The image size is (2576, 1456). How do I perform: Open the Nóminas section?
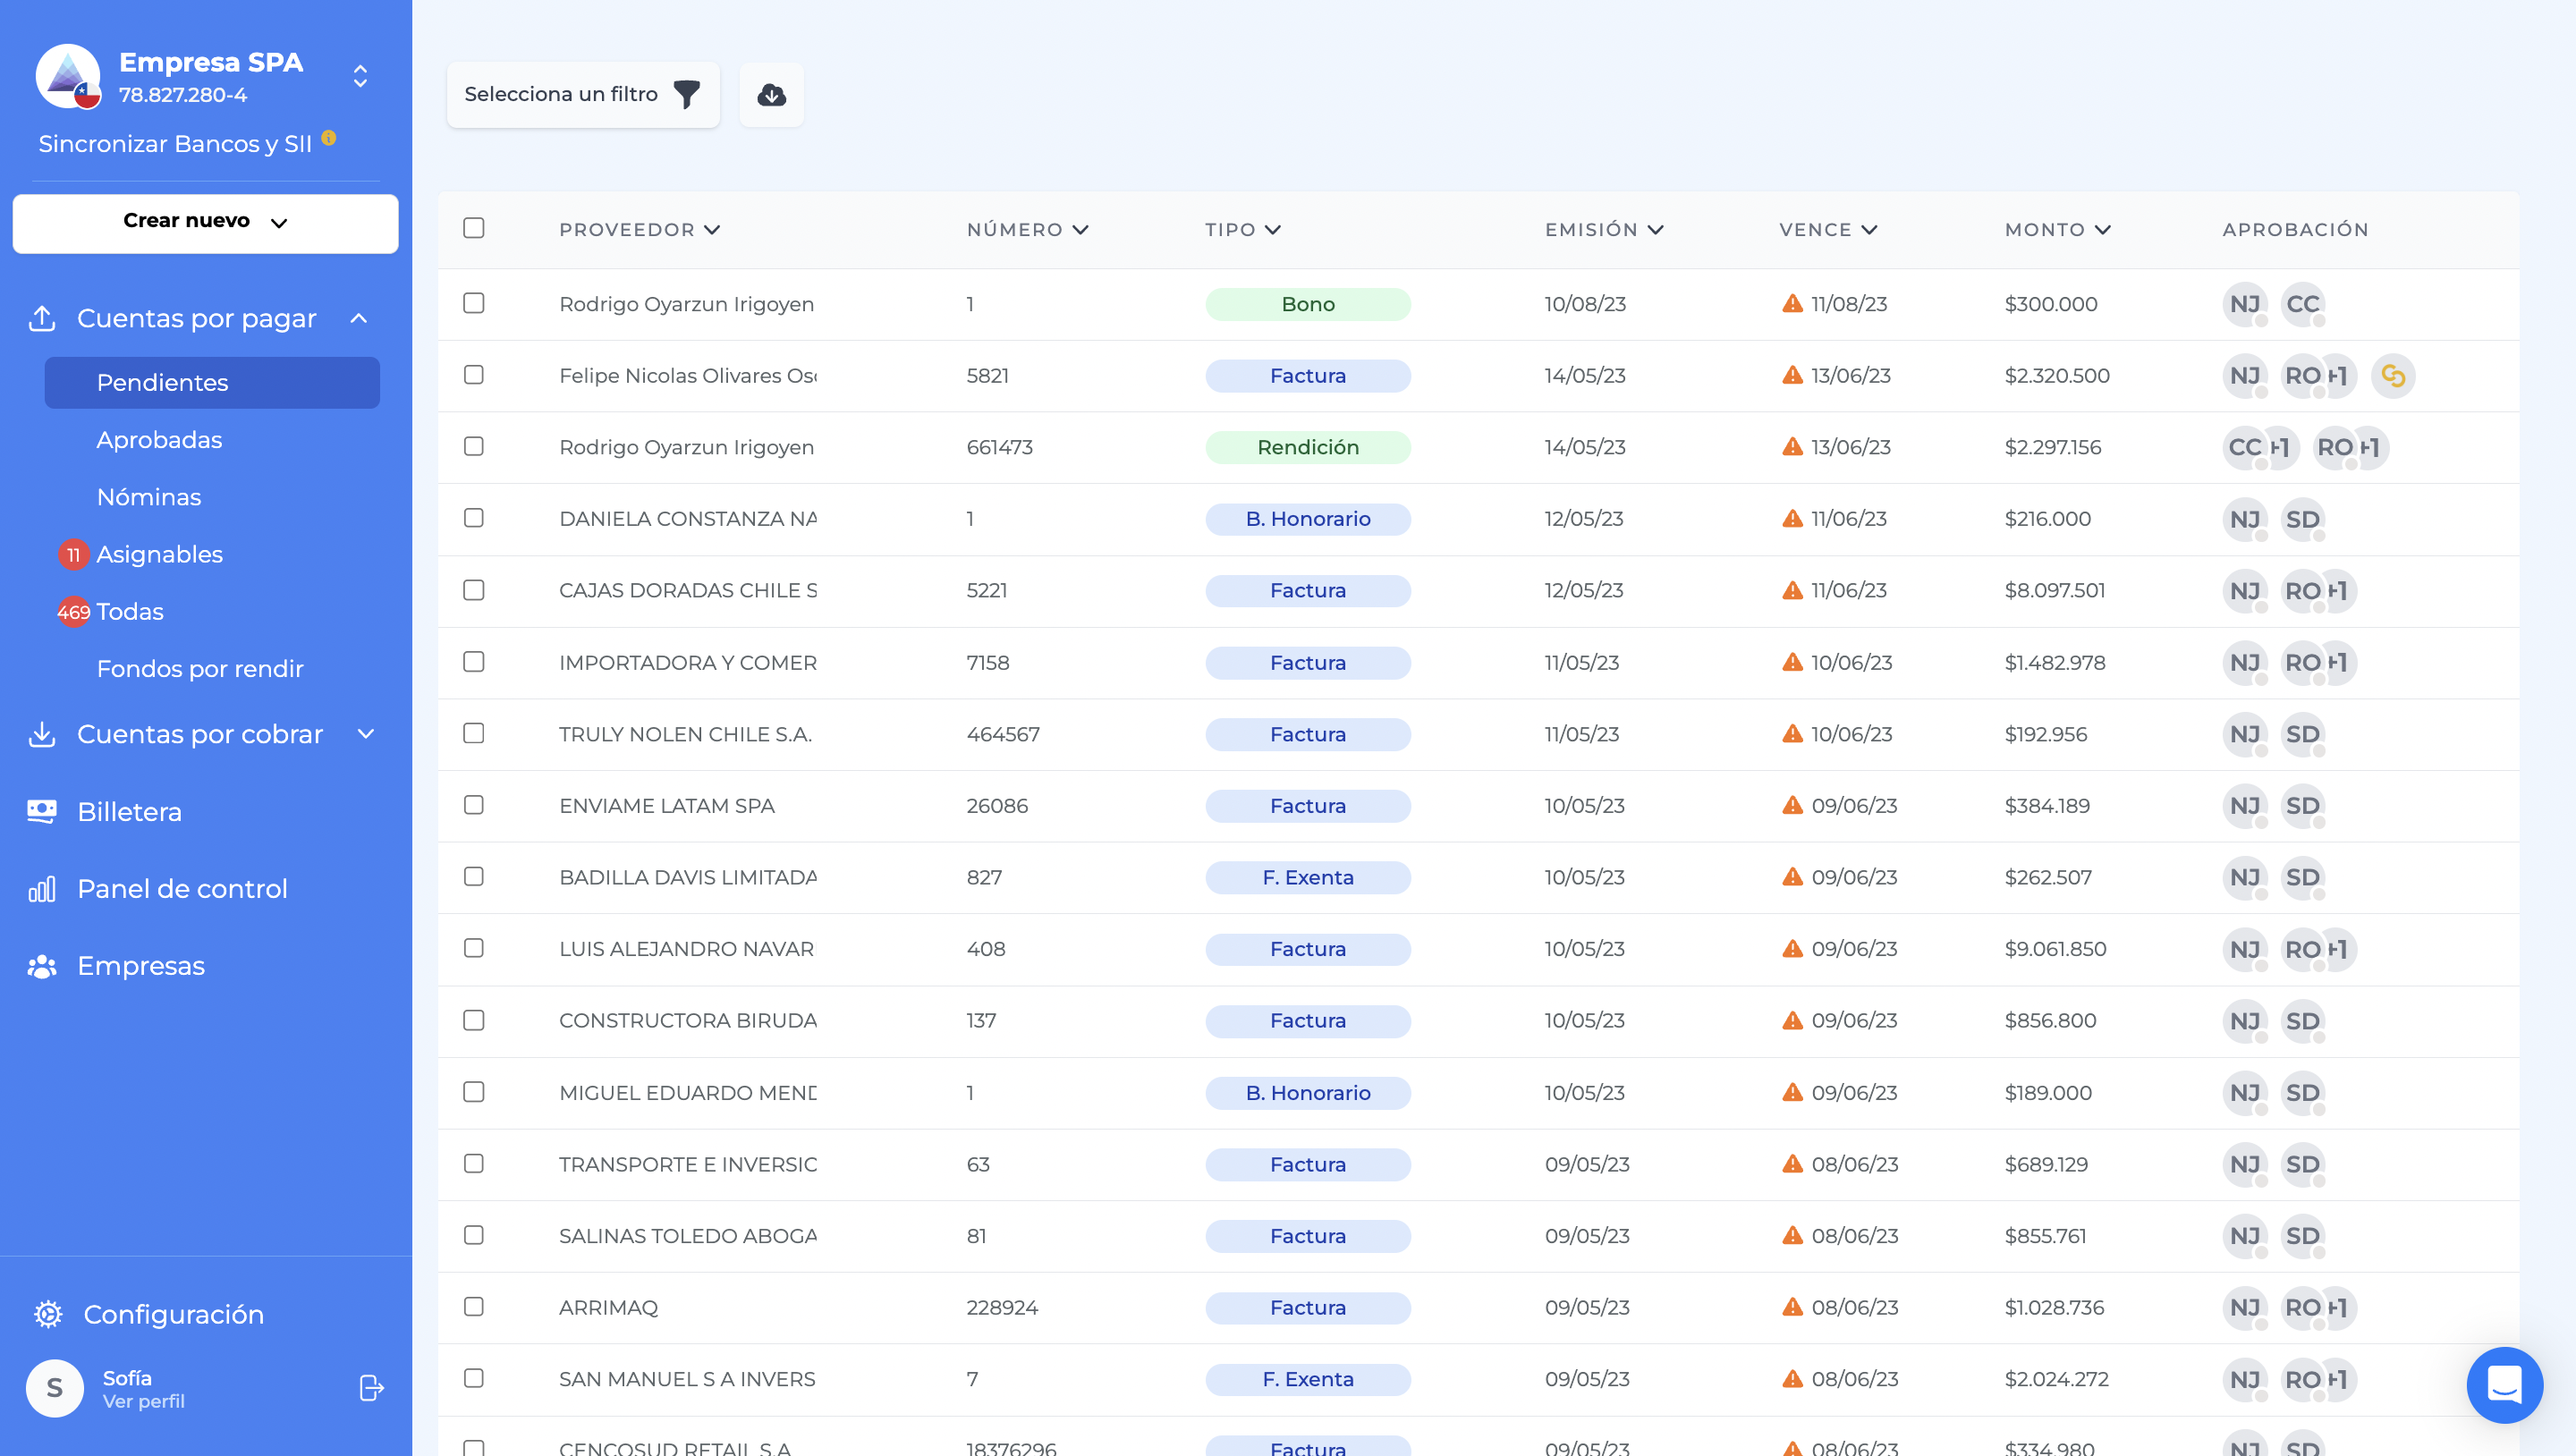coord(148,496)
